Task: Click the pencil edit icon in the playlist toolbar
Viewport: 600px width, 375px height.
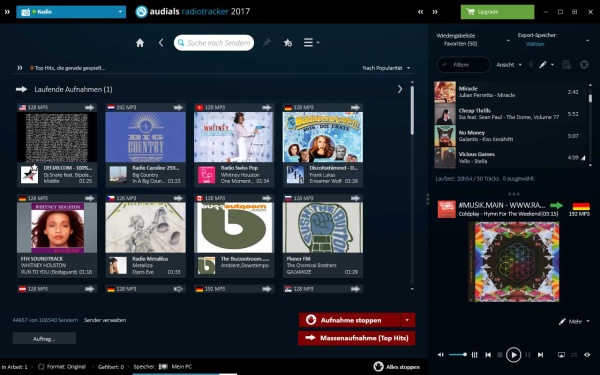Action: pos(542,65)
